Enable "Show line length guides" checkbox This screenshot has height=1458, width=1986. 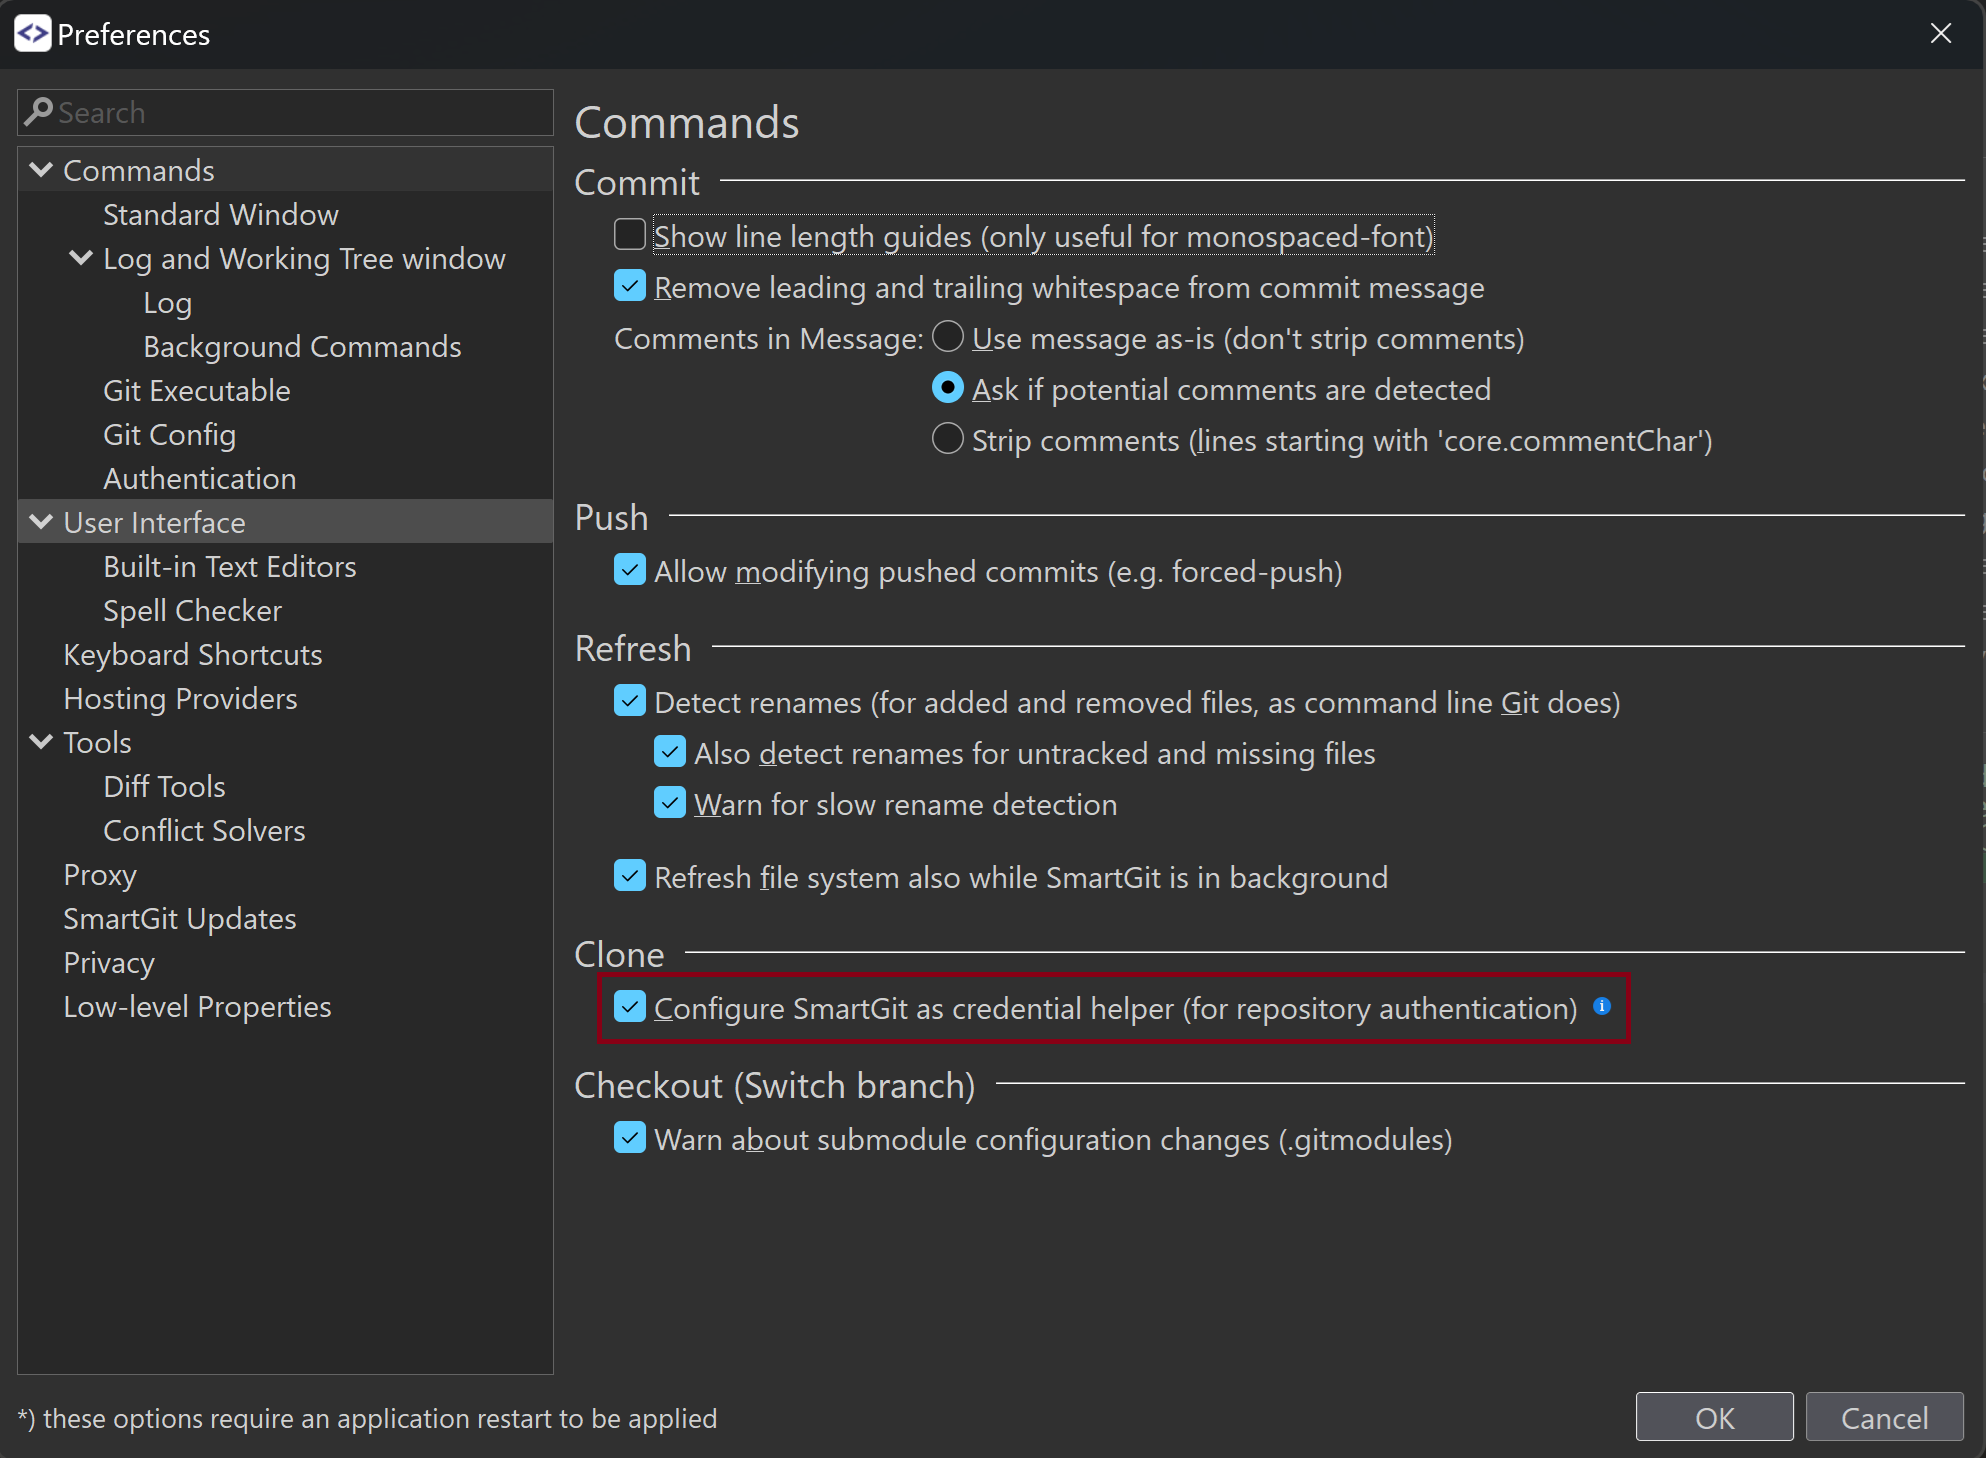pos(629,234)
